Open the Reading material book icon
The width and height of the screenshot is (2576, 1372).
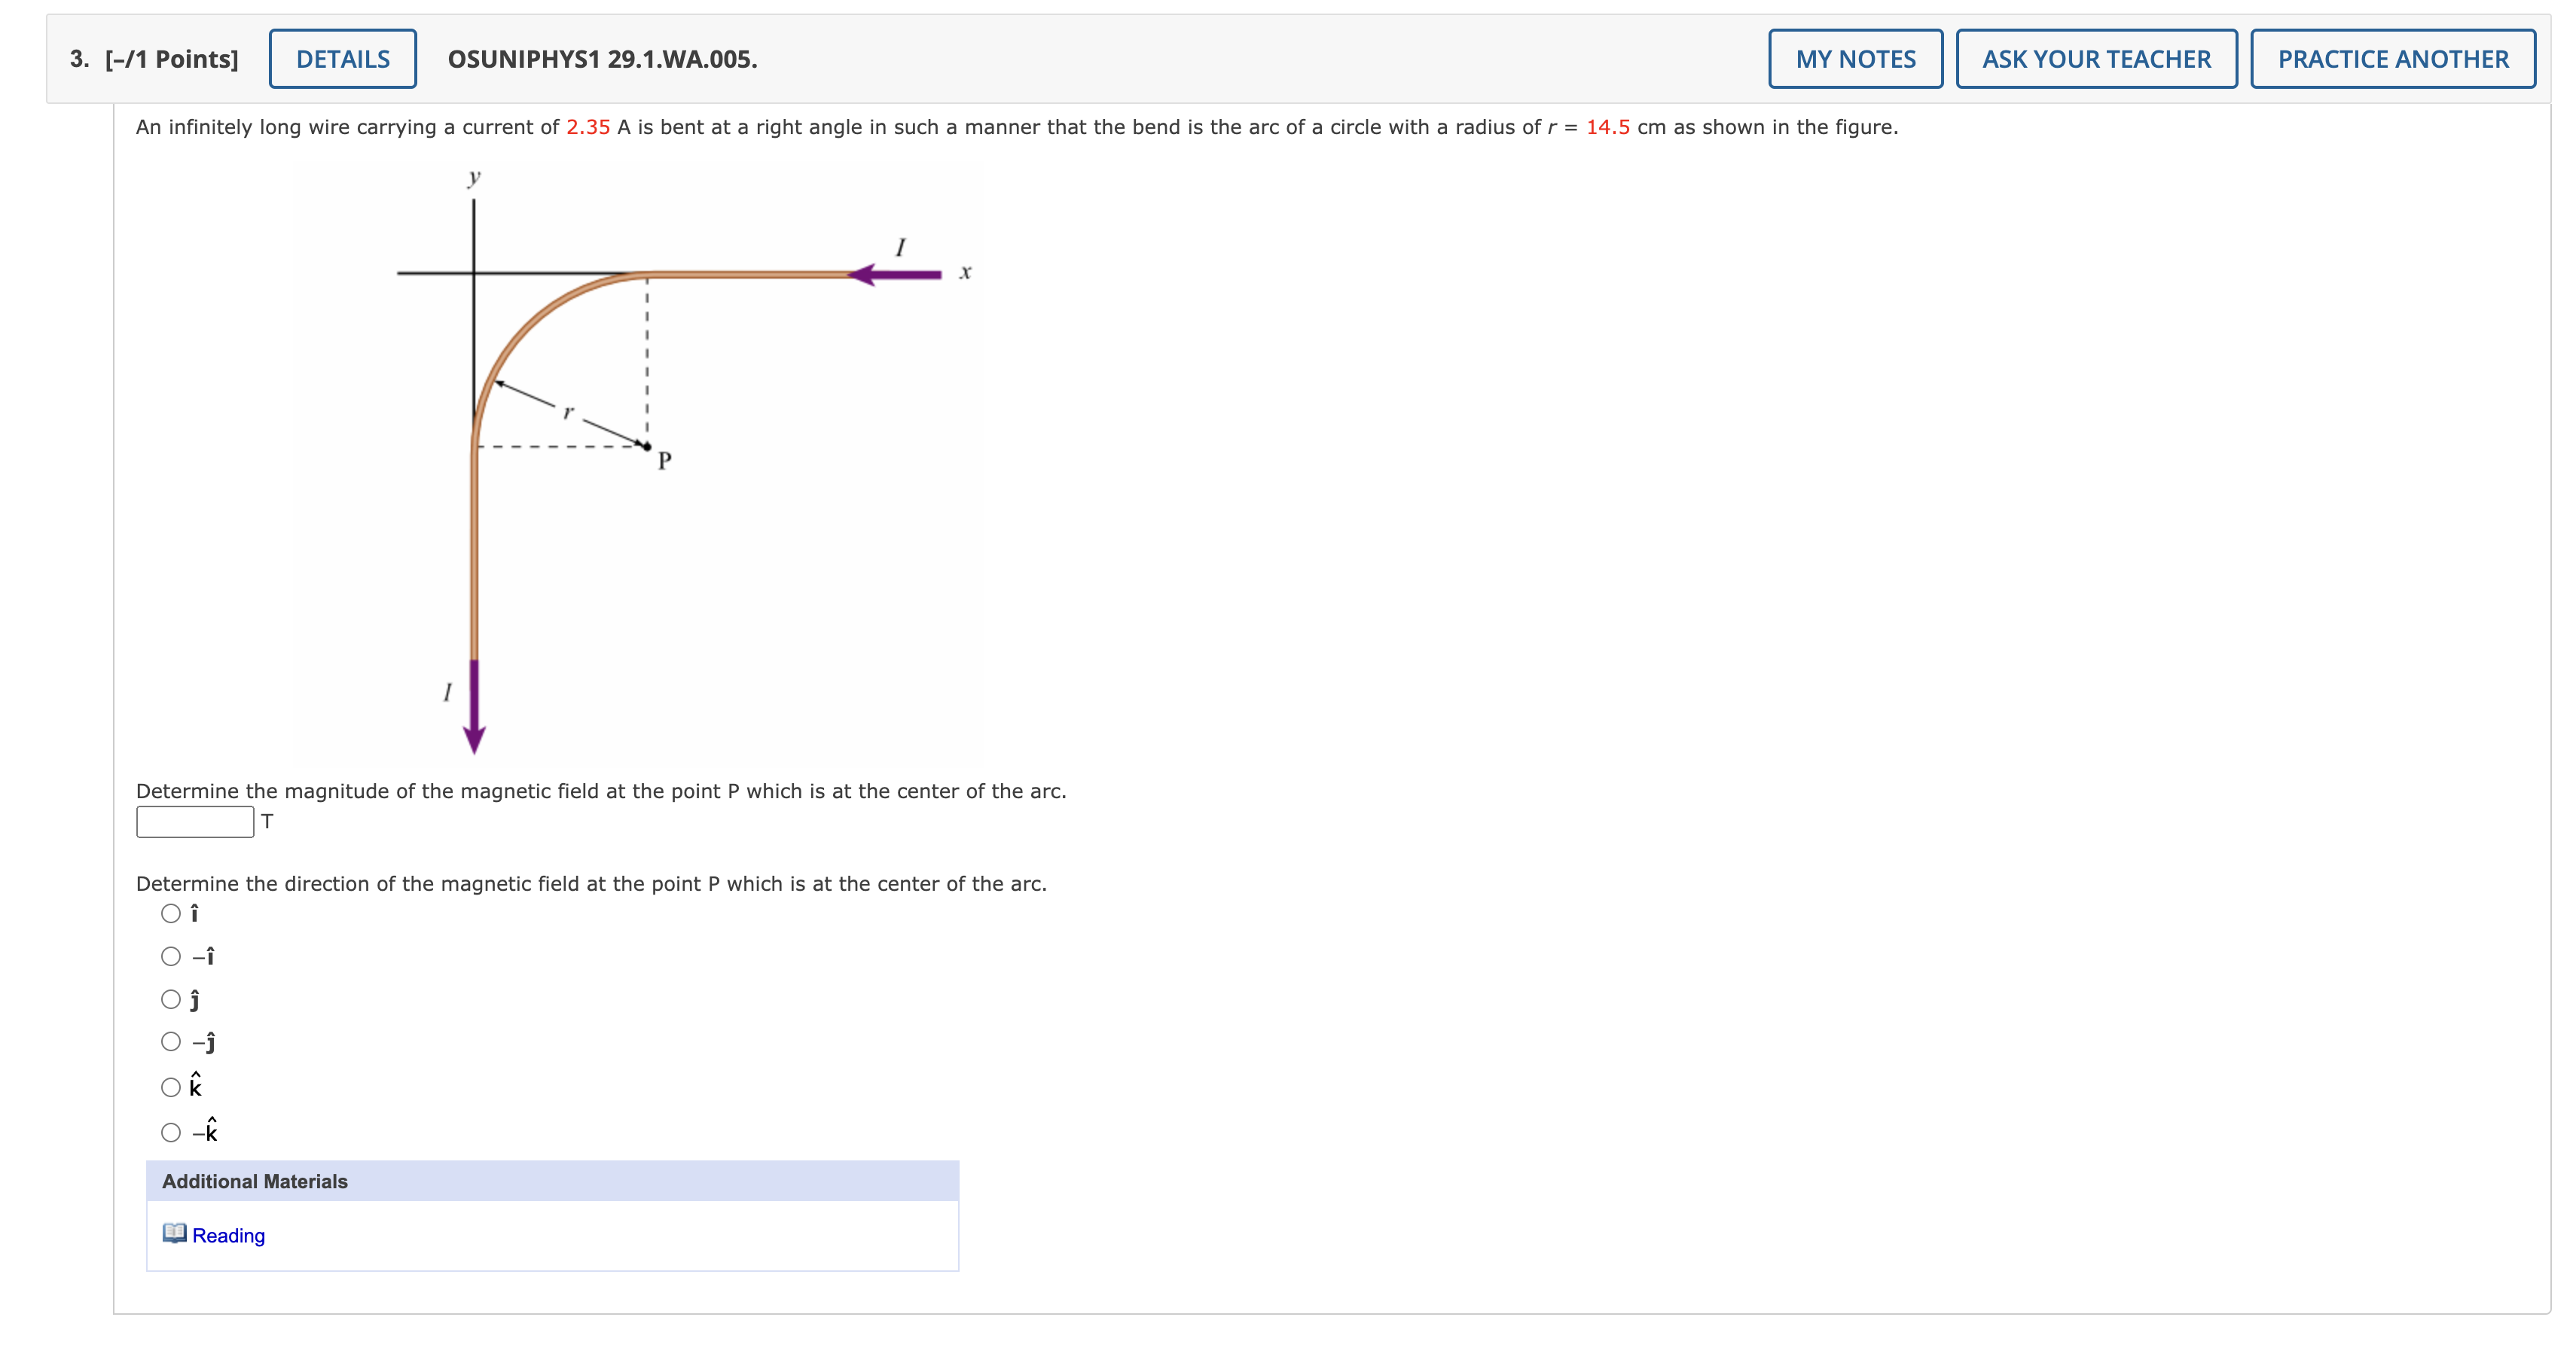(x=175, y=1234)
